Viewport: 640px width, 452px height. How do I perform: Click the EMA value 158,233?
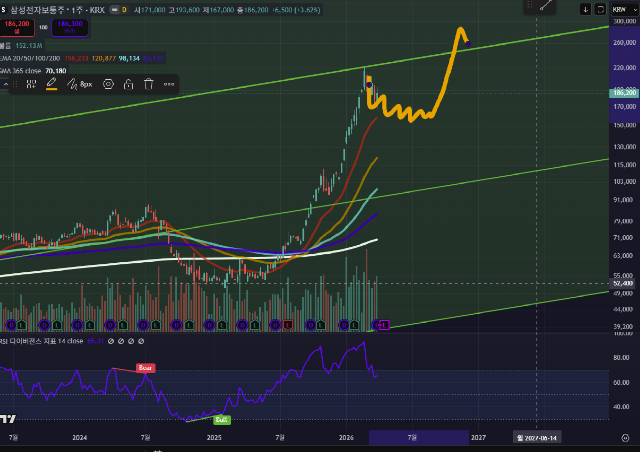76,58
